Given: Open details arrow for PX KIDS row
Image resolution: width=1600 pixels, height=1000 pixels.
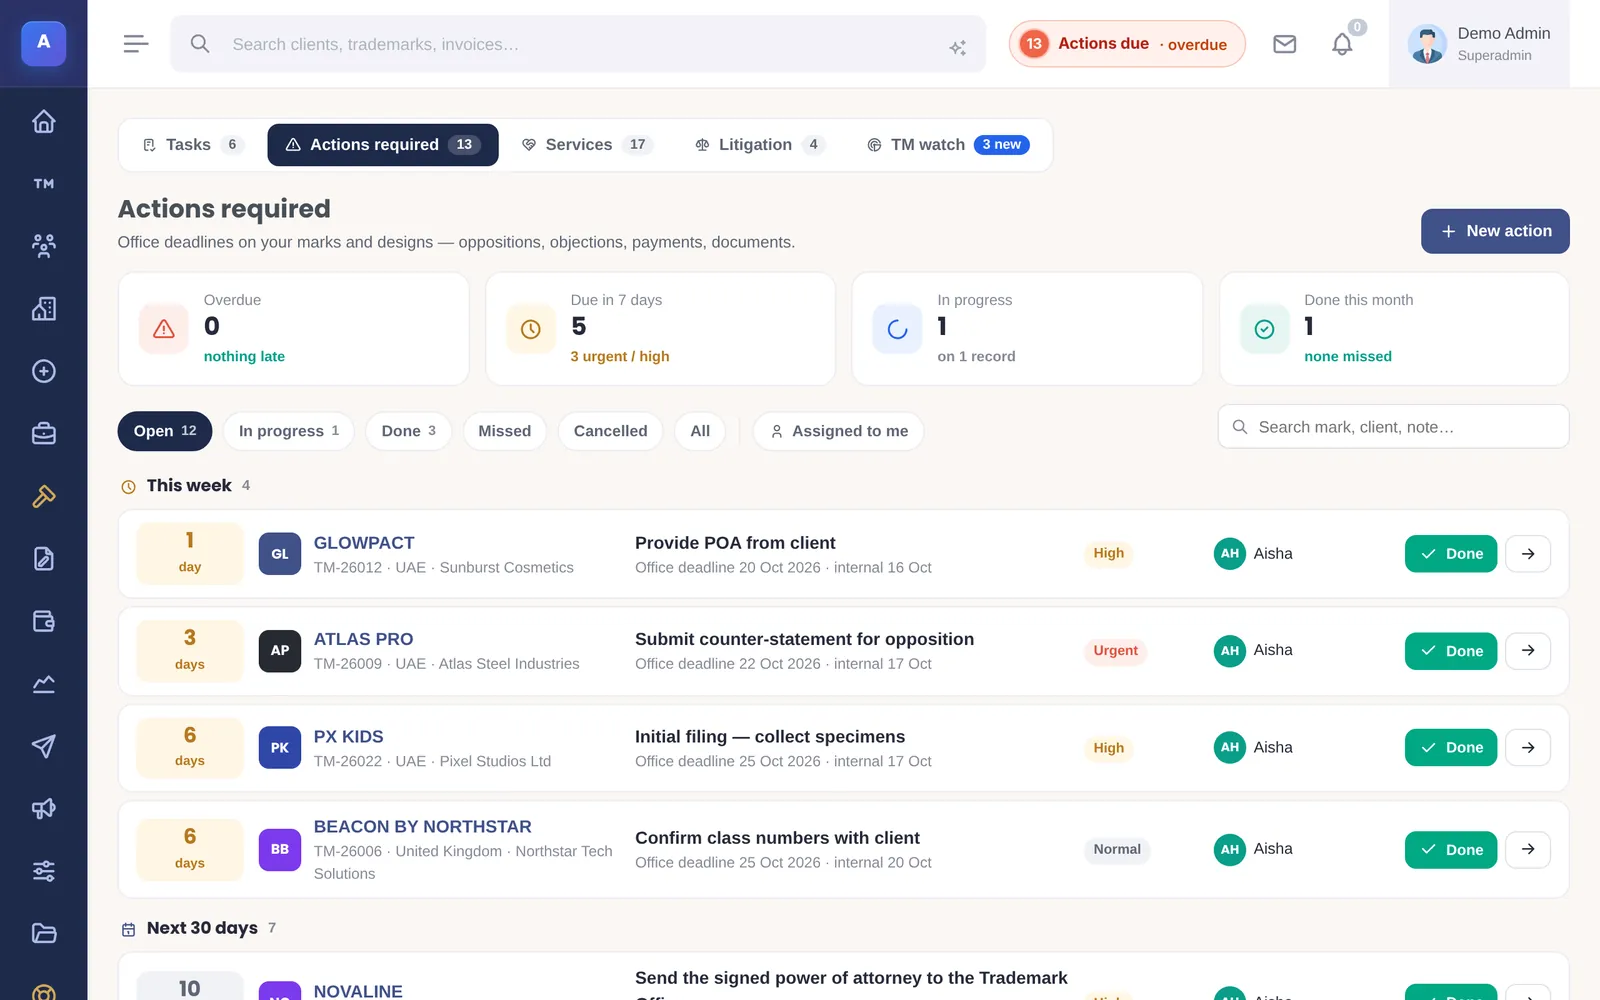Looking at the screenshot, I should tap(1528, 748).
